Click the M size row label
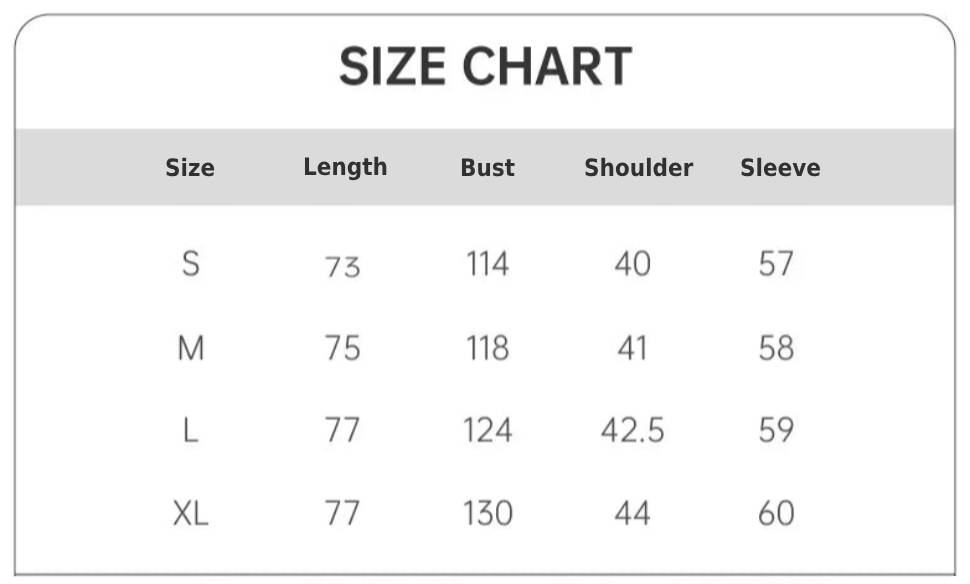 (190, 348)
